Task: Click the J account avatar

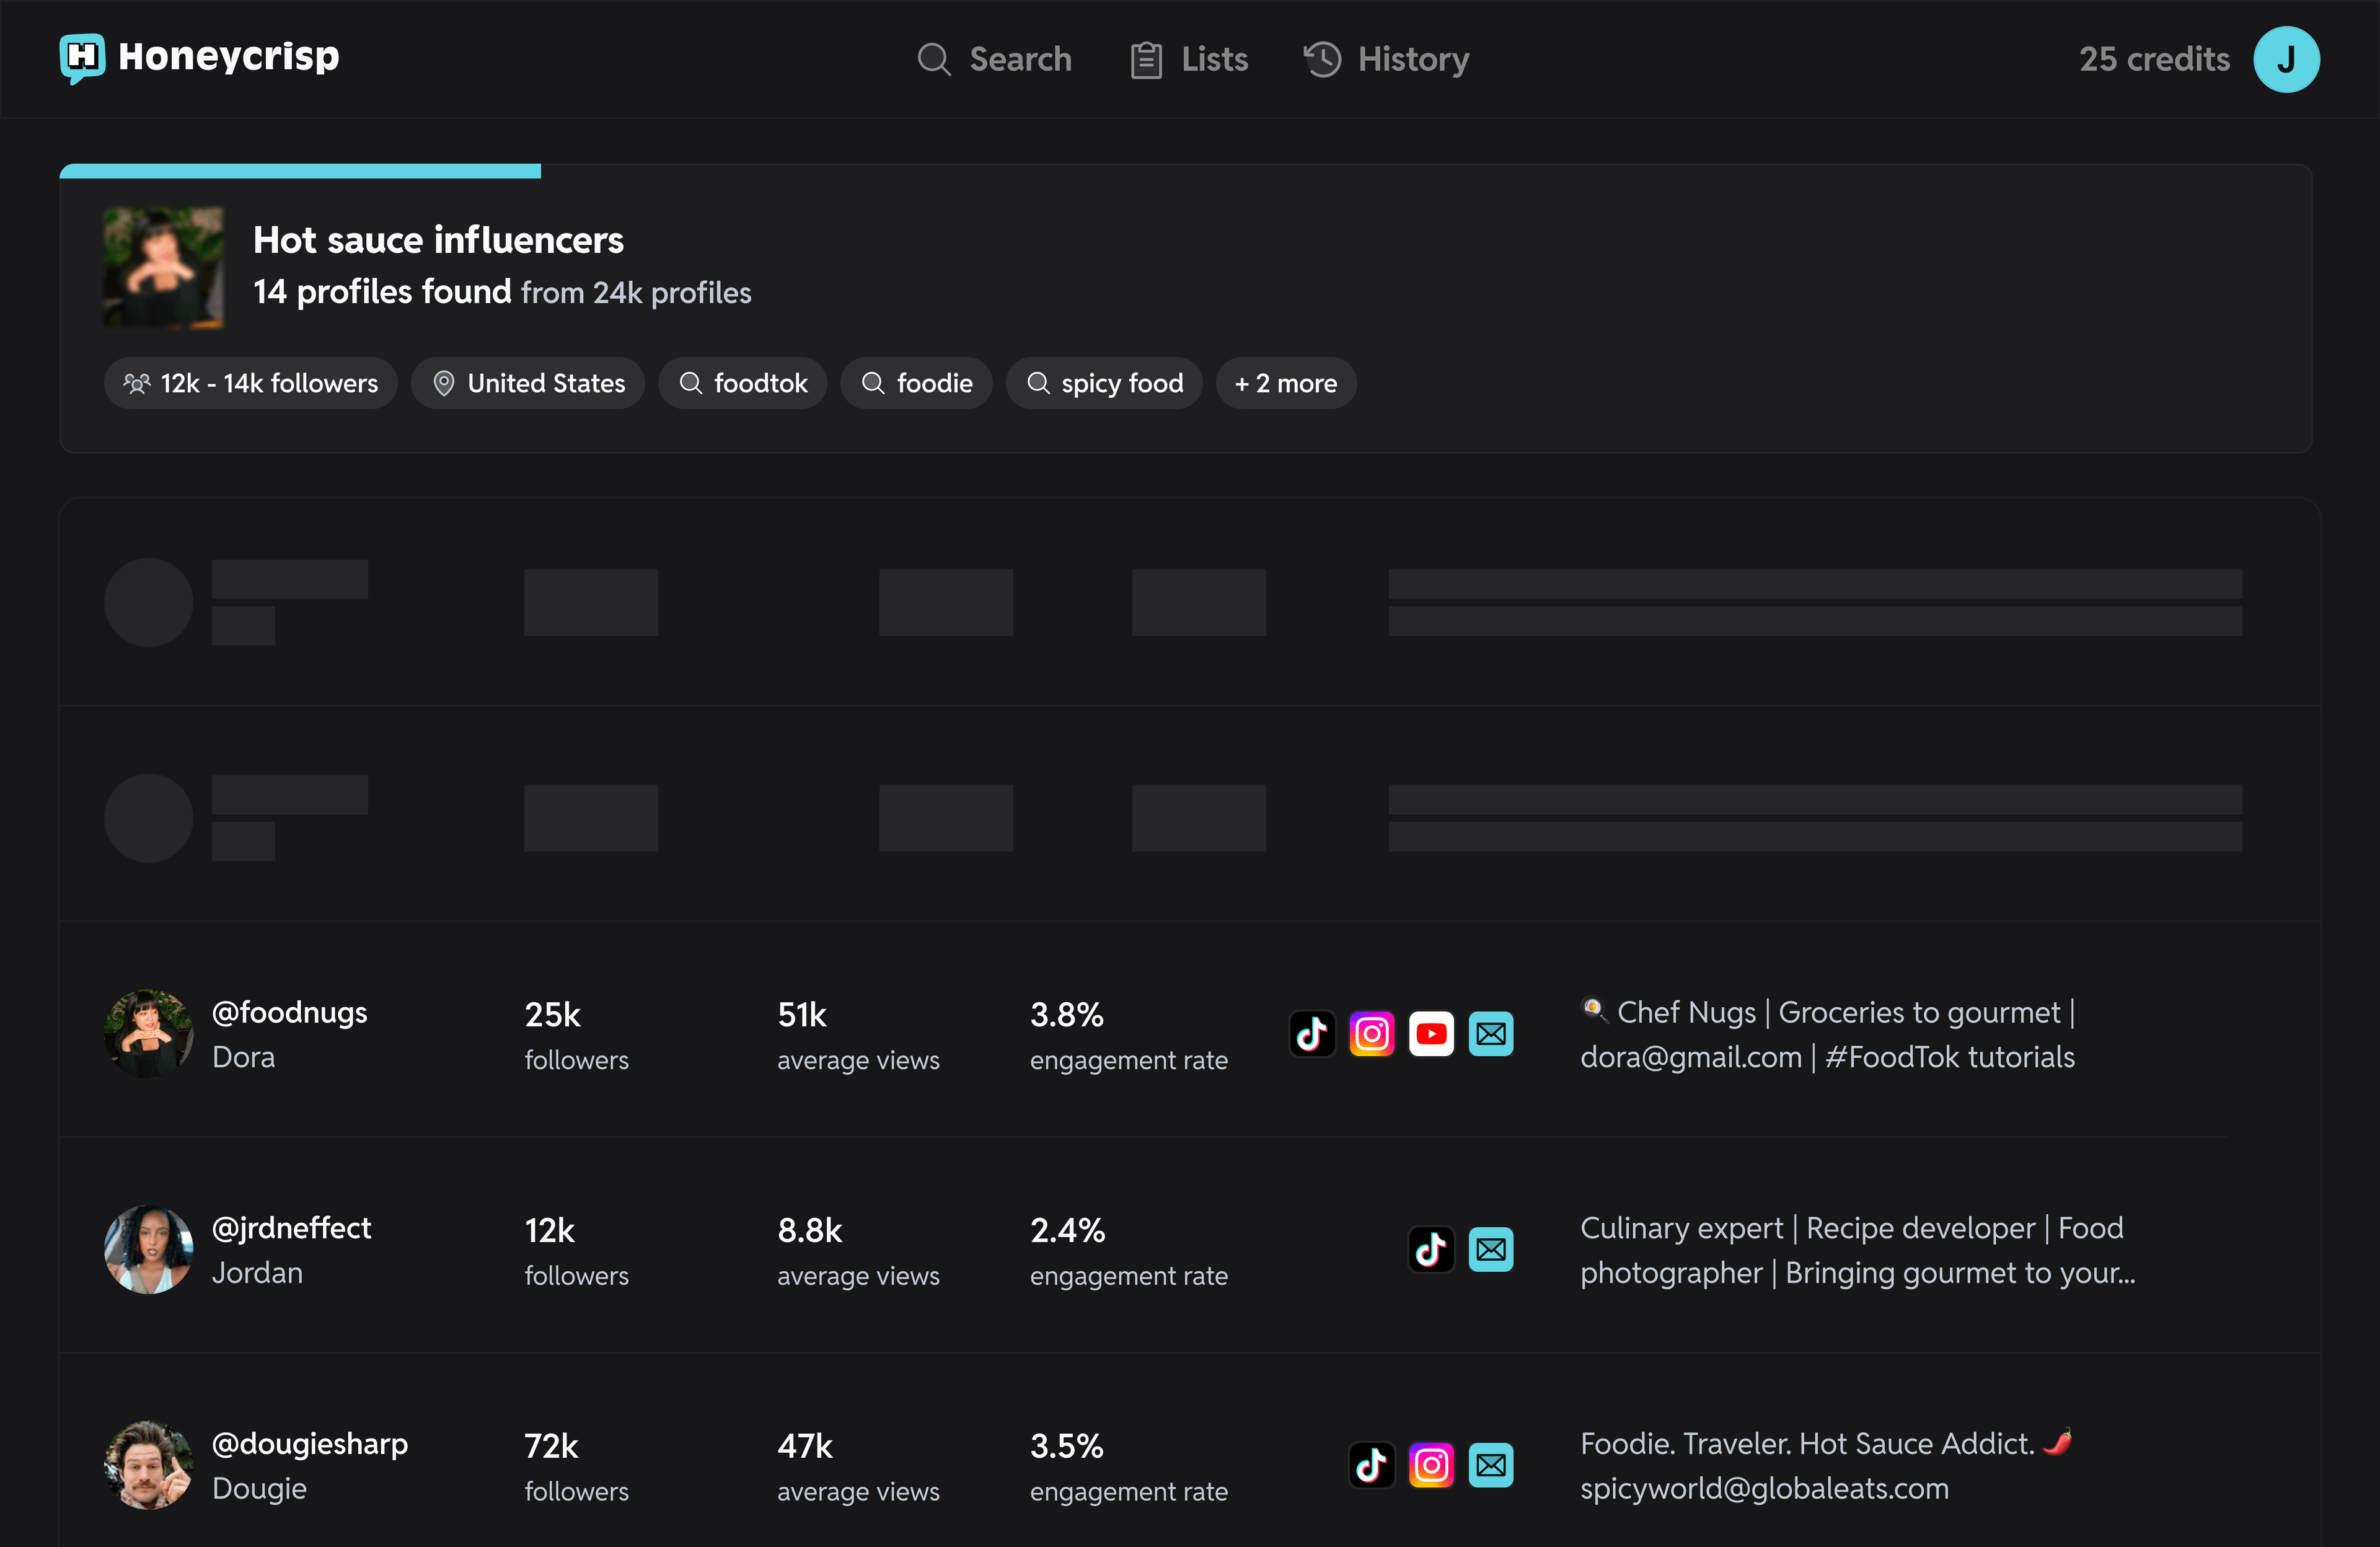Action: [2288, 59]
